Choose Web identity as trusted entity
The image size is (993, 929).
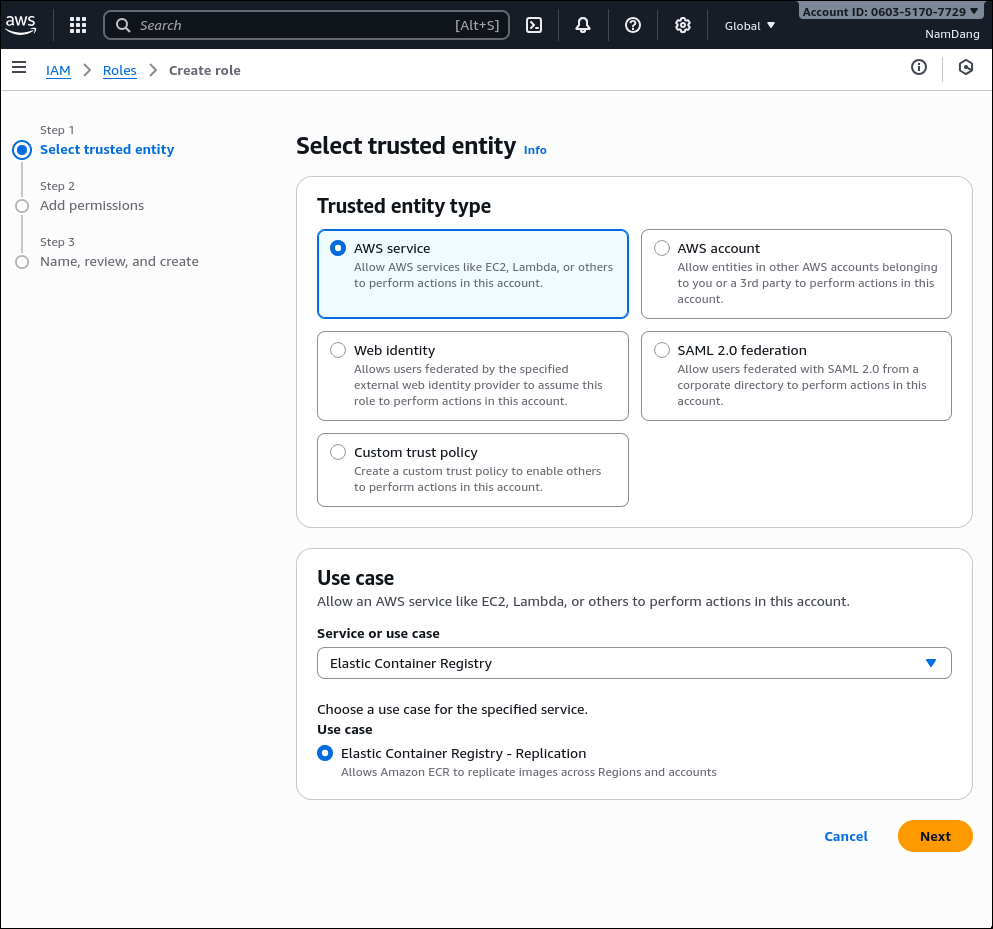tap(338, 350)
